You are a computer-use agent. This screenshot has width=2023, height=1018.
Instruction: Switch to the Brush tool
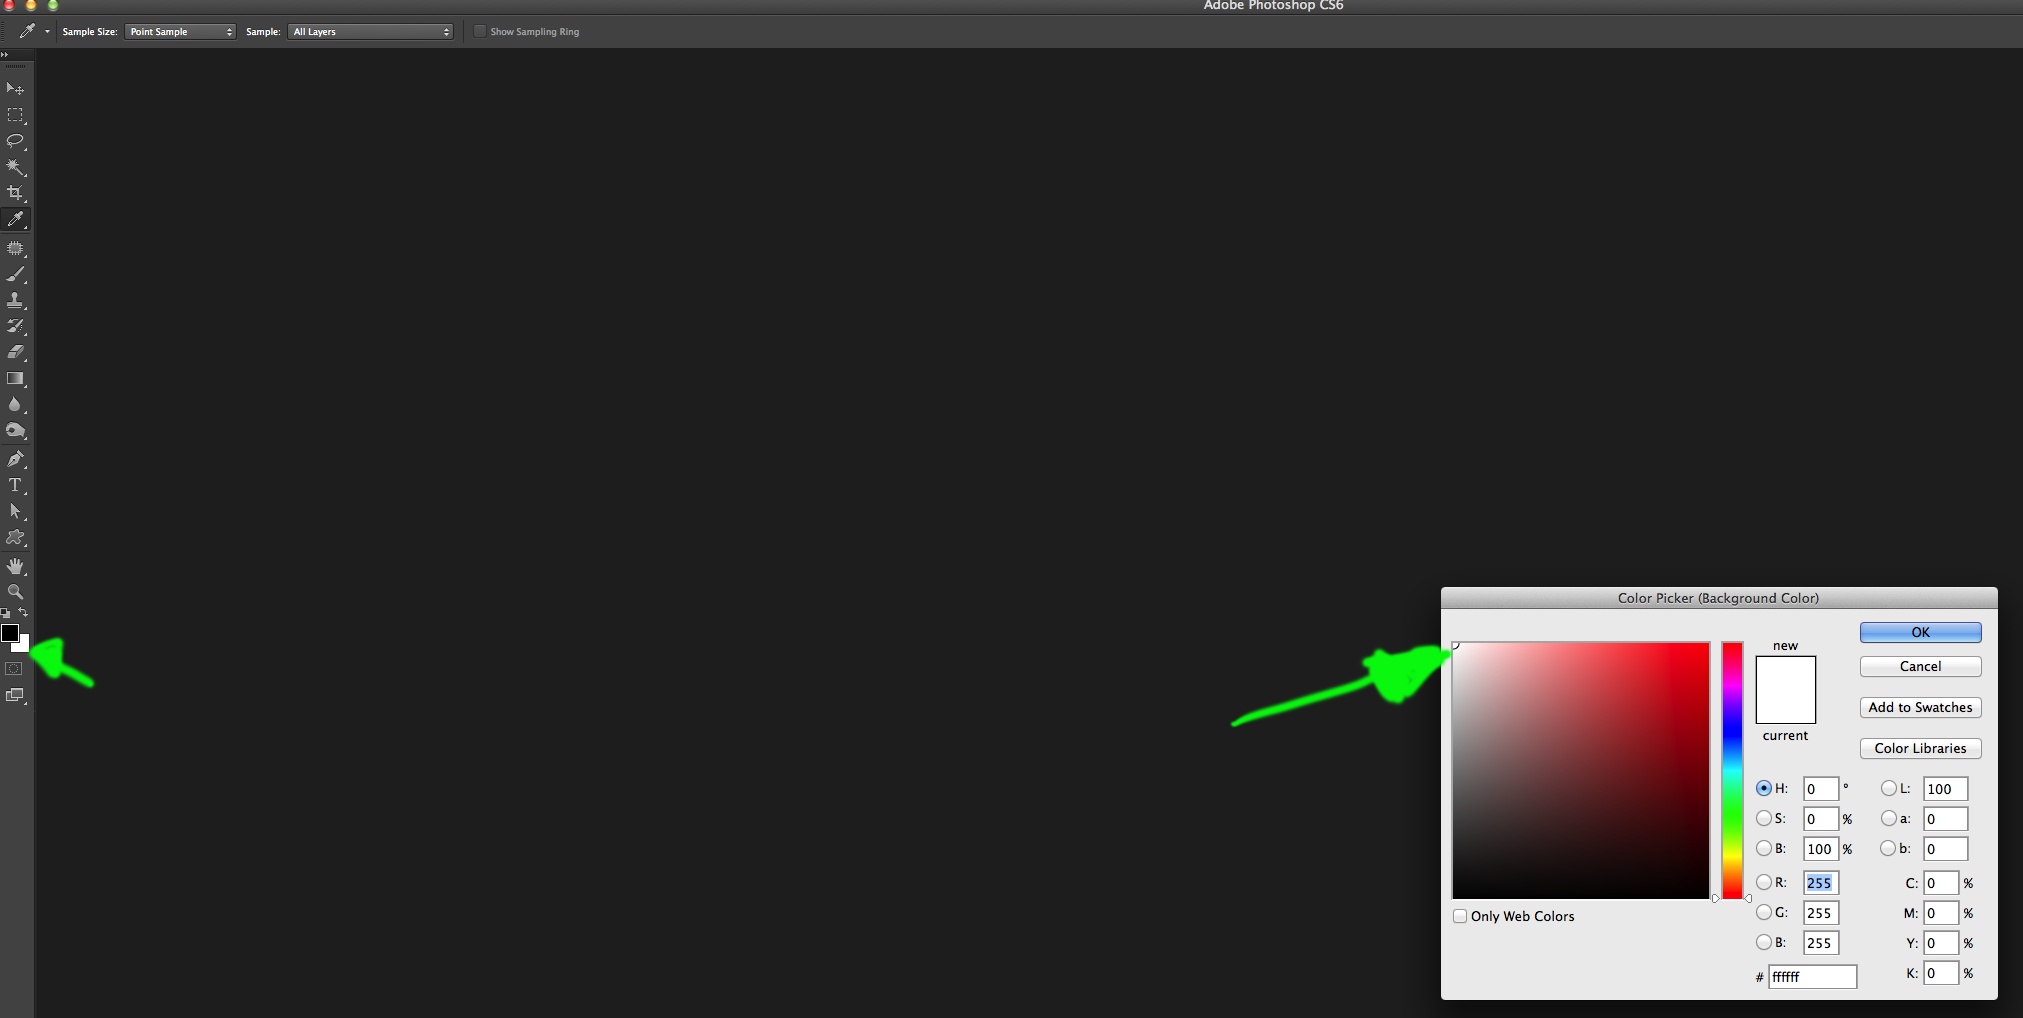pyautogui.click(x=16, y=275)
